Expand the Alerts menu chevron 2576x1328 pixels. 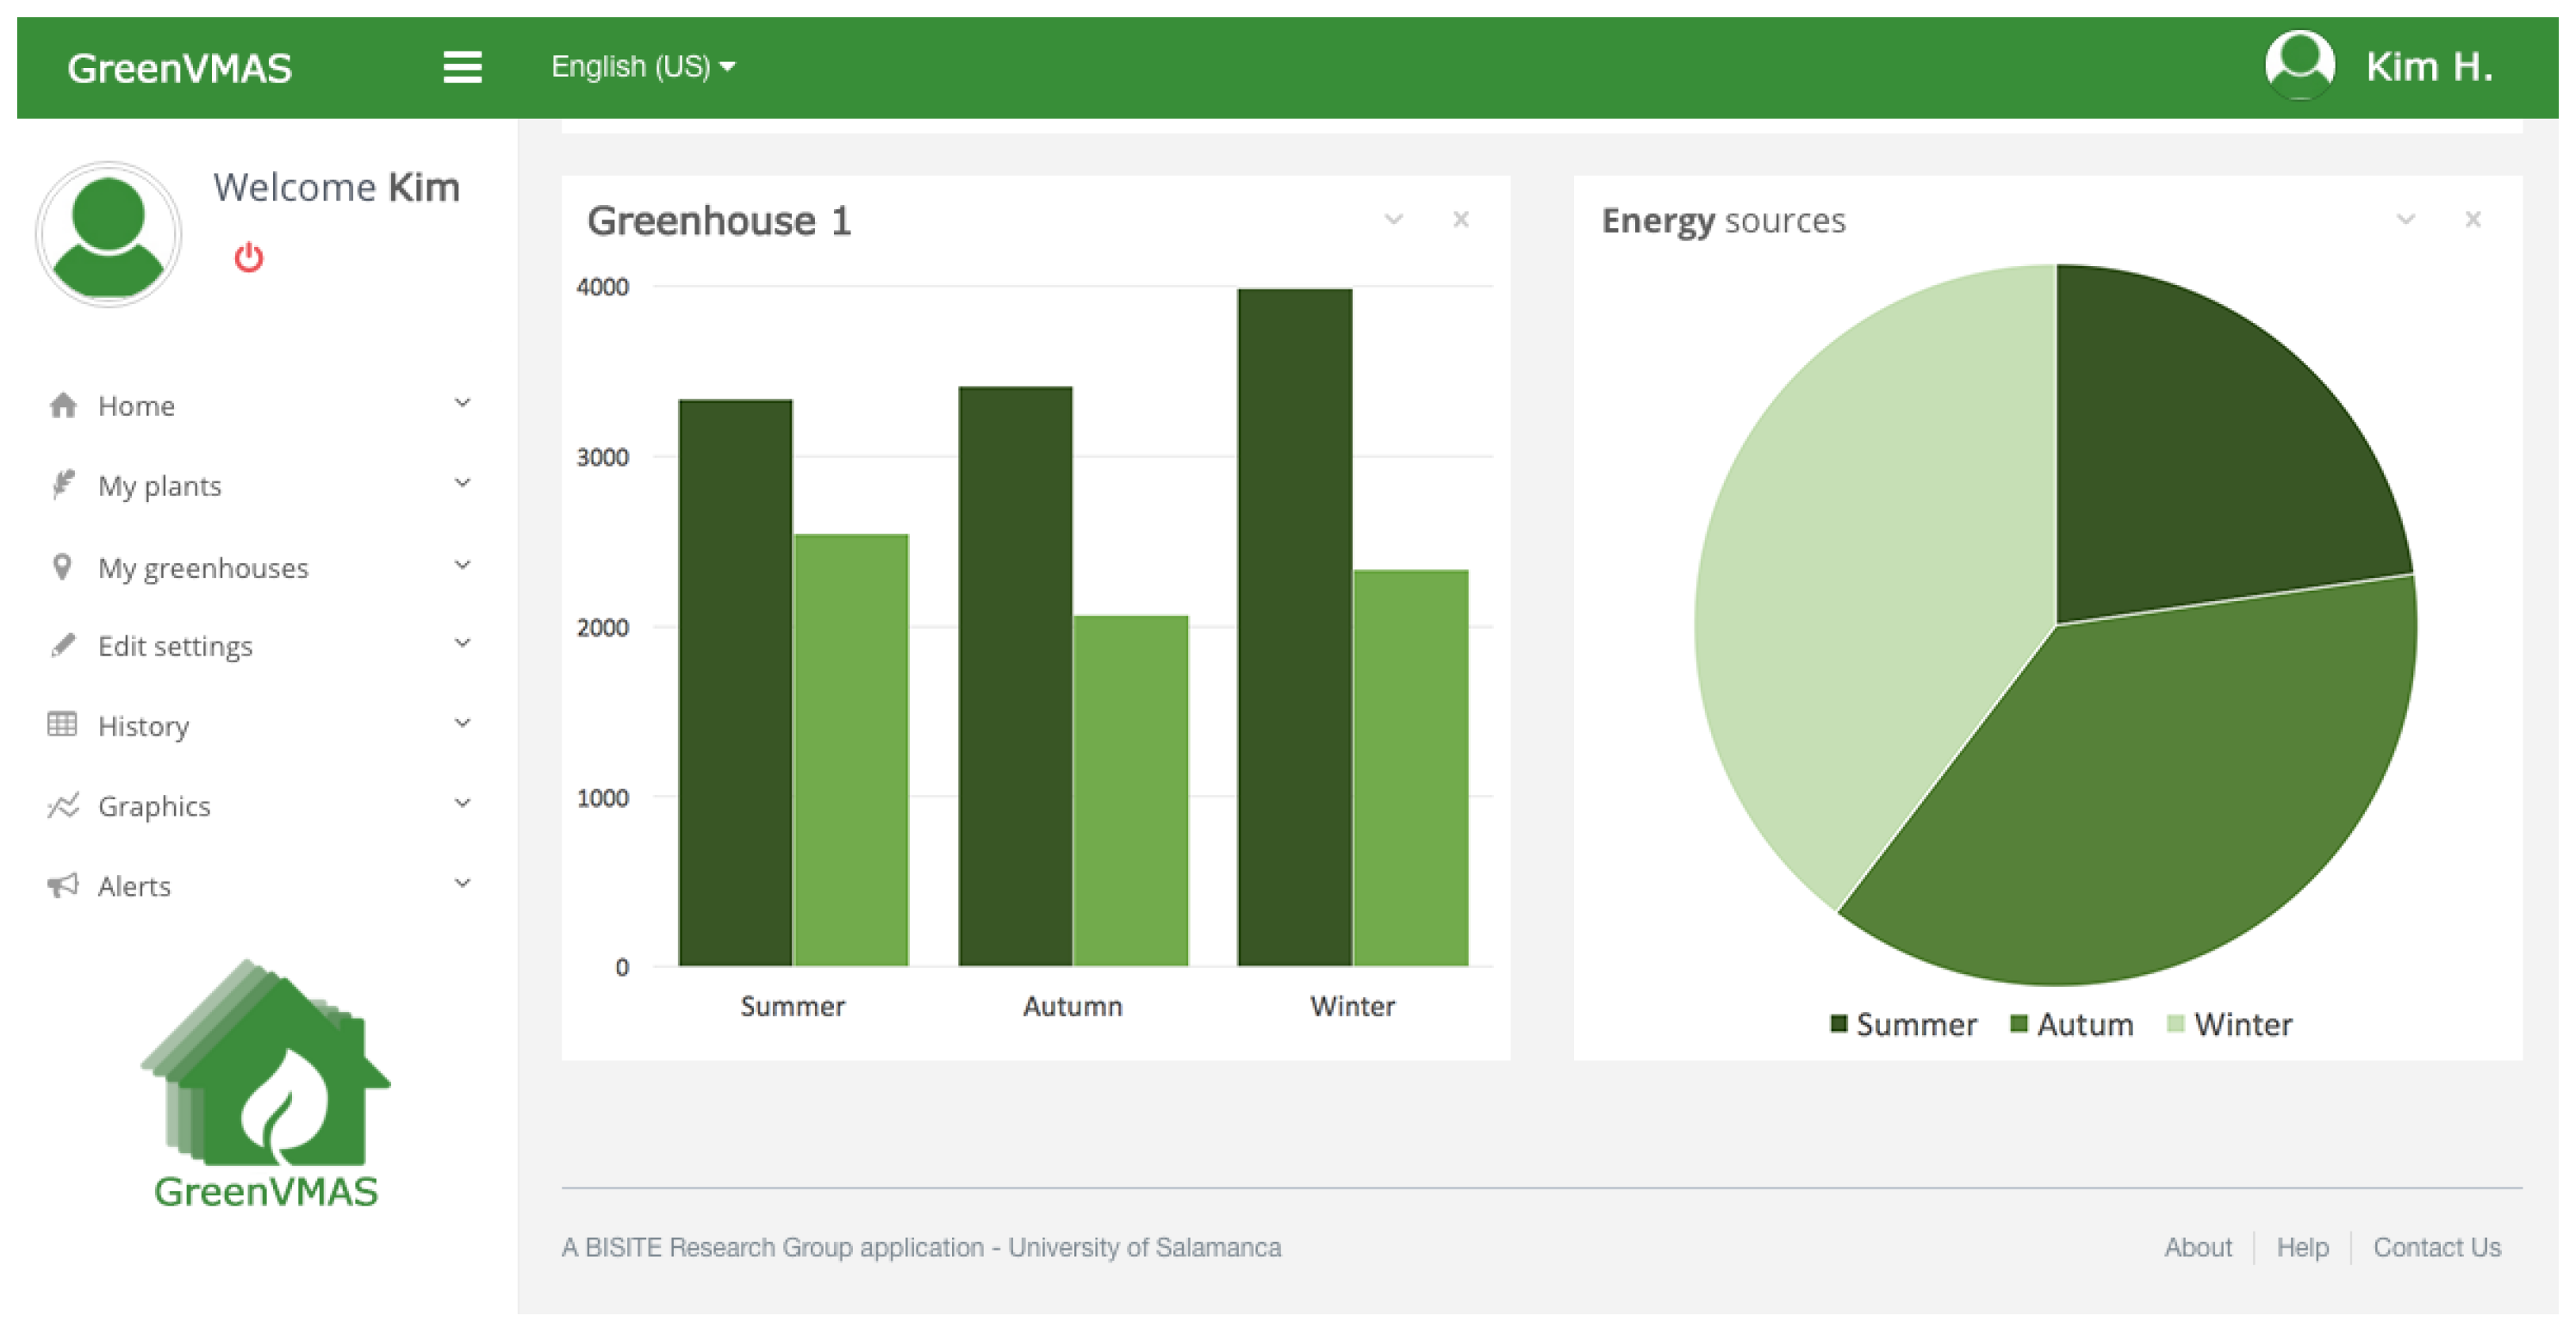coord(462,883)
